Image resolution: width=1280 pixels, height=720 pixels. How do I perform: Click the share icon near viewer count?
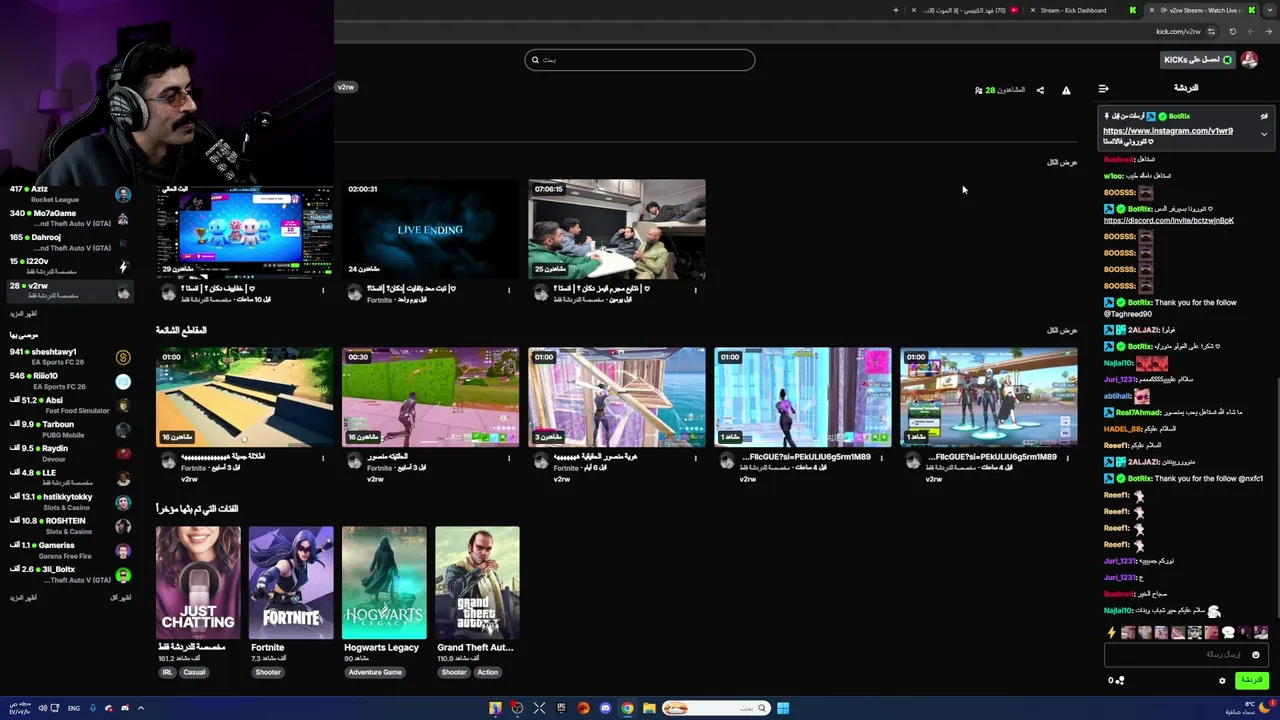tap(1040, 90)
